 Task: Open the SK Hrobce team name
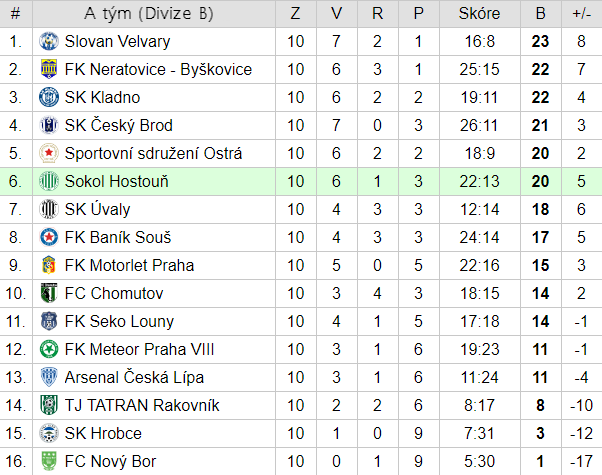[x=103, y=434]
